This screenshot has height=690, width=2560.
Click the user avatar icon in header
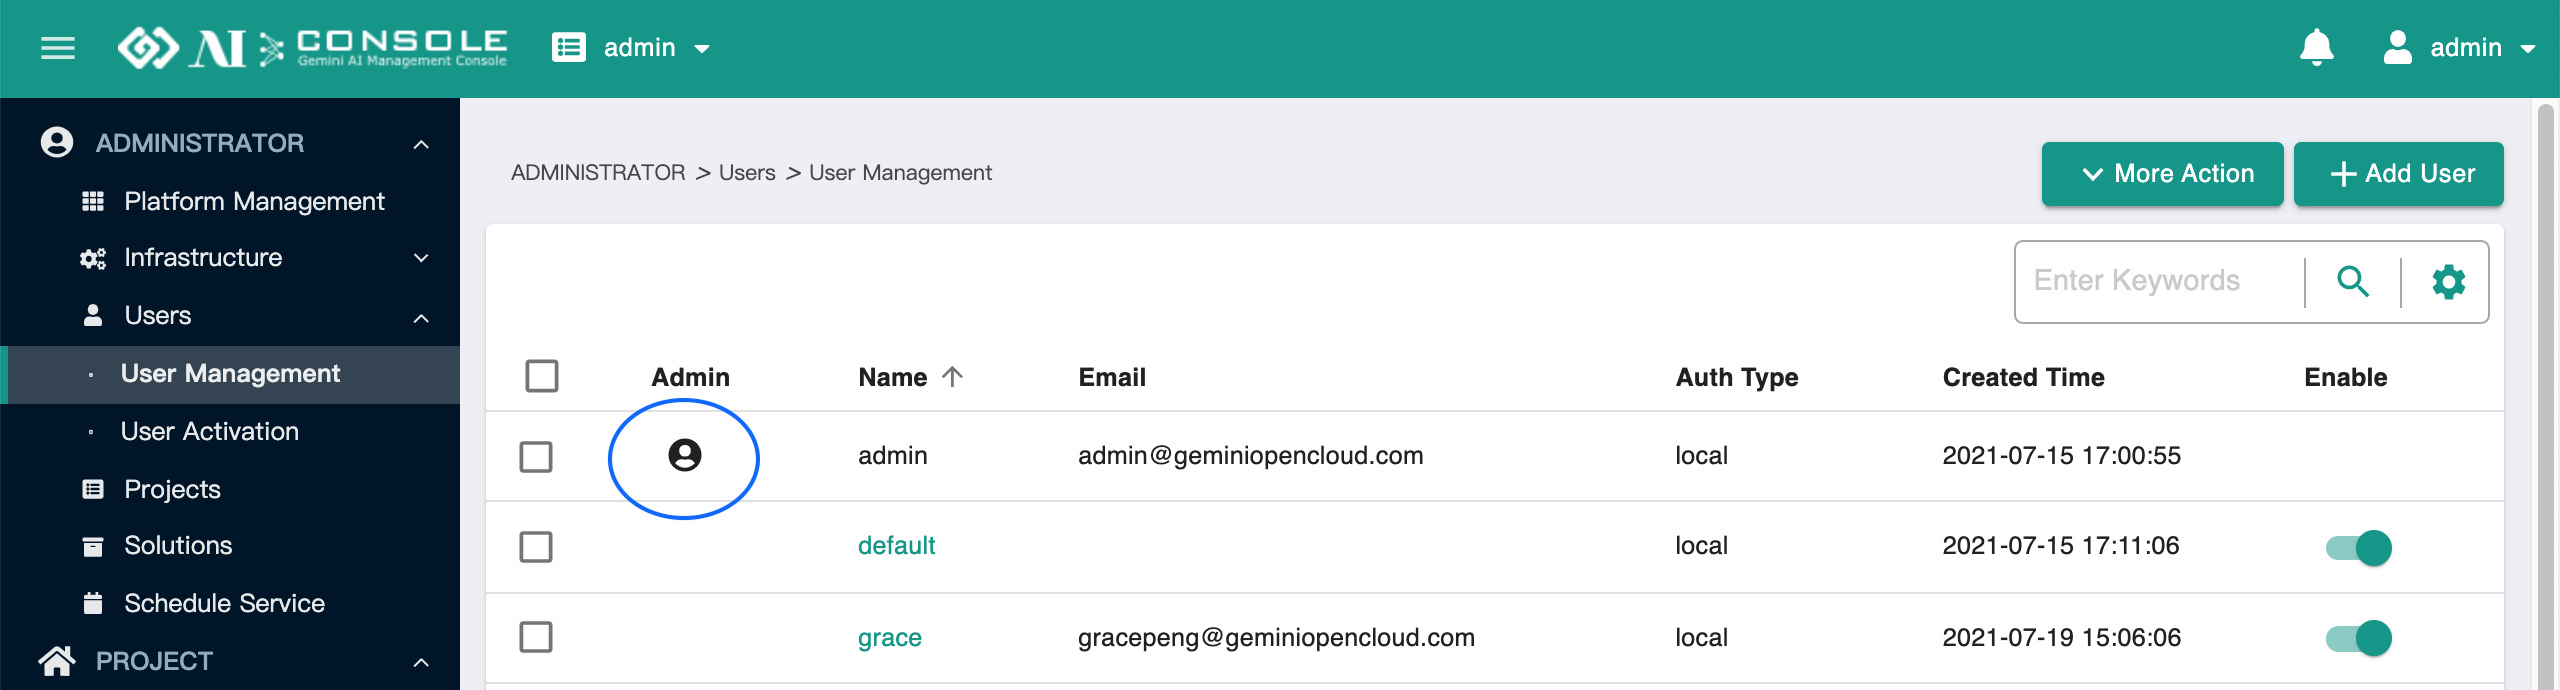[x=2397, y=47]
